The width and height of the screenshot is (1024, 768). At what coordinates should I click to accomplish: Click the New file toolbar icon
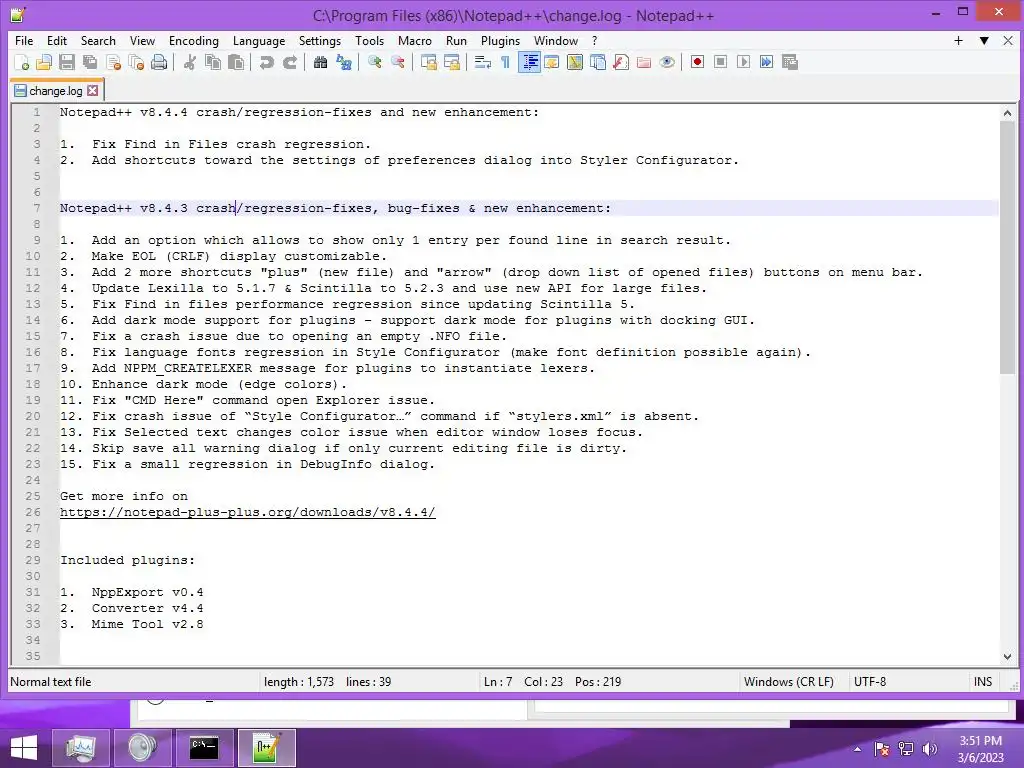click(22, 62)
